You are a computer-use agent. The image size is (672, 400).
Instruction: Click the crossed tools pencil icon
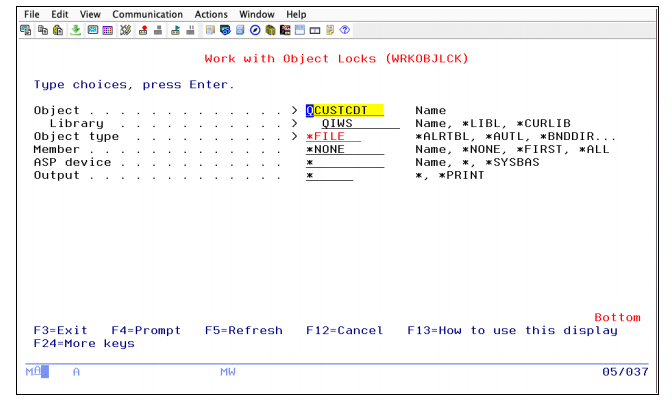126,30
